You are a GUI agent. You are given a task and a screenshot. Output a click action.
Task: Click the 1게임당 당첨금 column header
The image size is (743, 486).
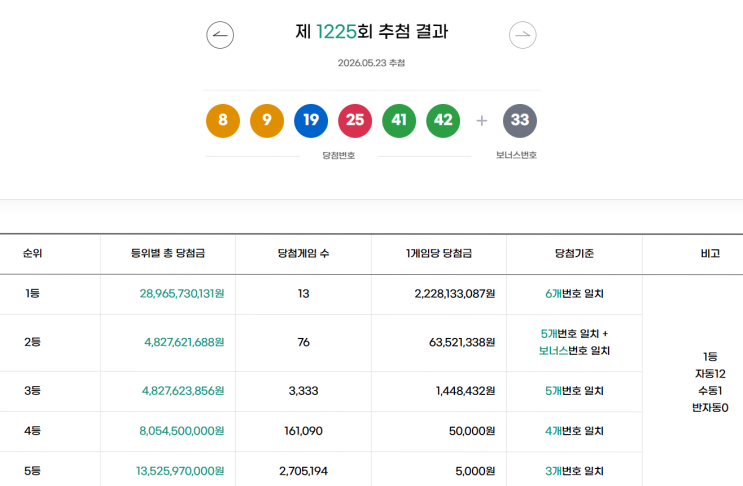pos(439,253)
